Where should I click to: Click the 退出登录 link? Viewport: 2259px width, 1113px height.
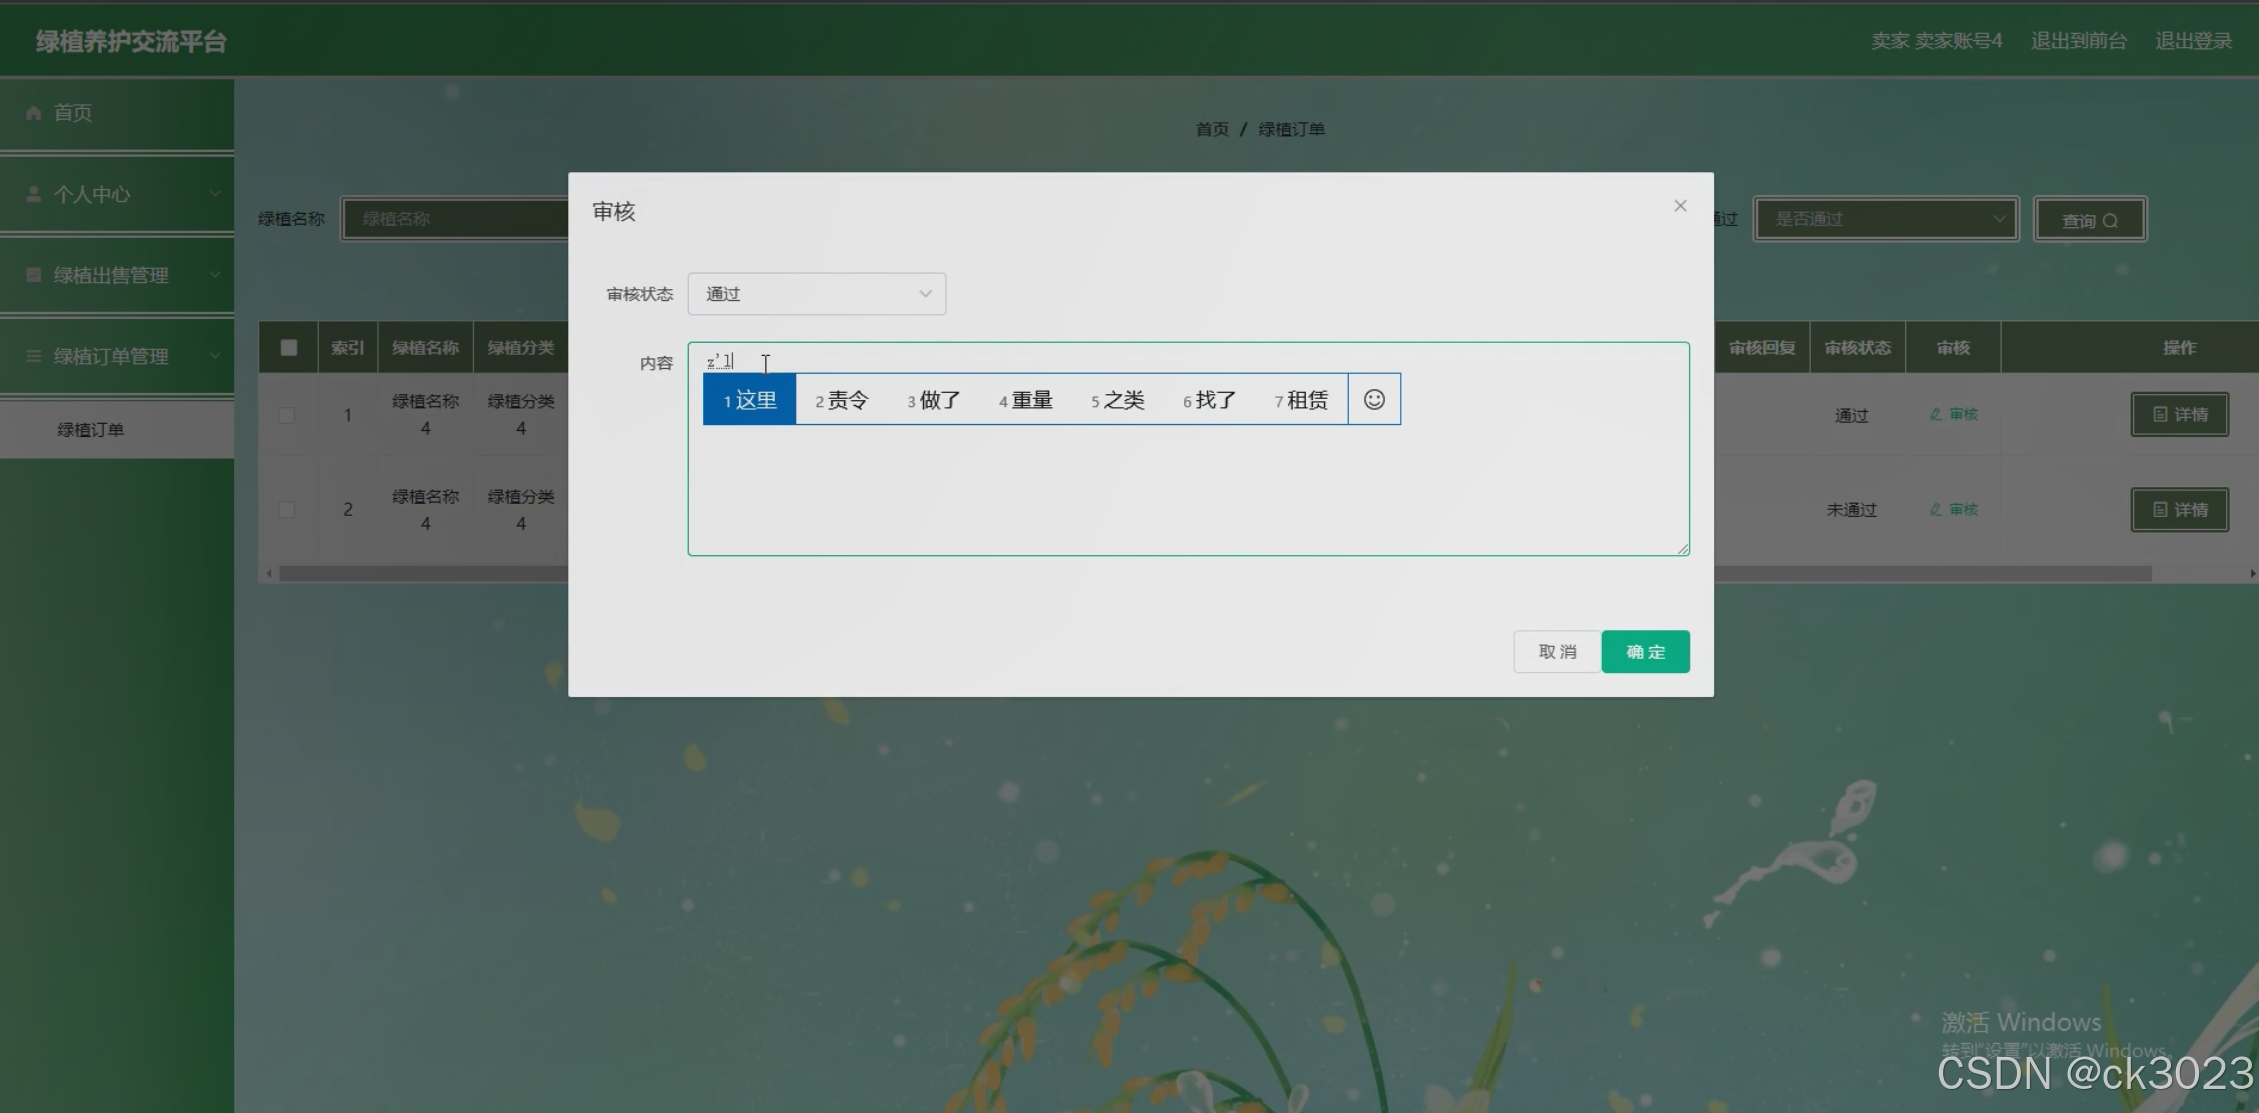[x=2193, y=41]
